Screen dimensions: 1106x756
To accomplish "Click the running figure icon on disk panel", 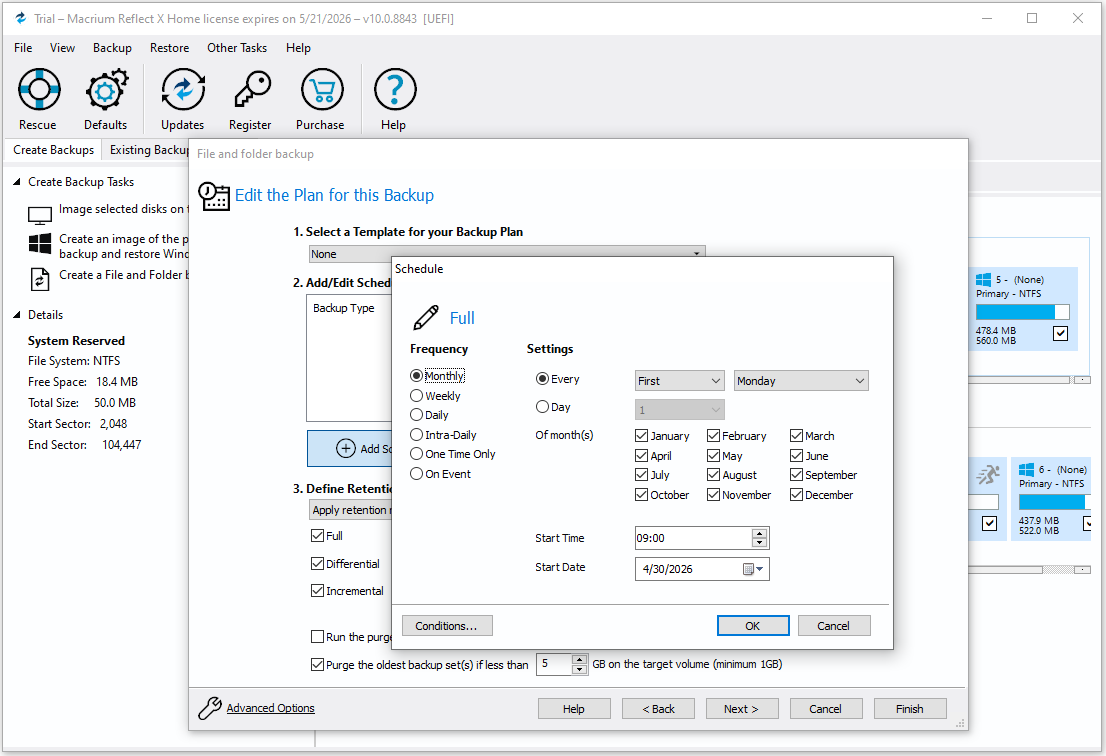I will tap(988, 475).
